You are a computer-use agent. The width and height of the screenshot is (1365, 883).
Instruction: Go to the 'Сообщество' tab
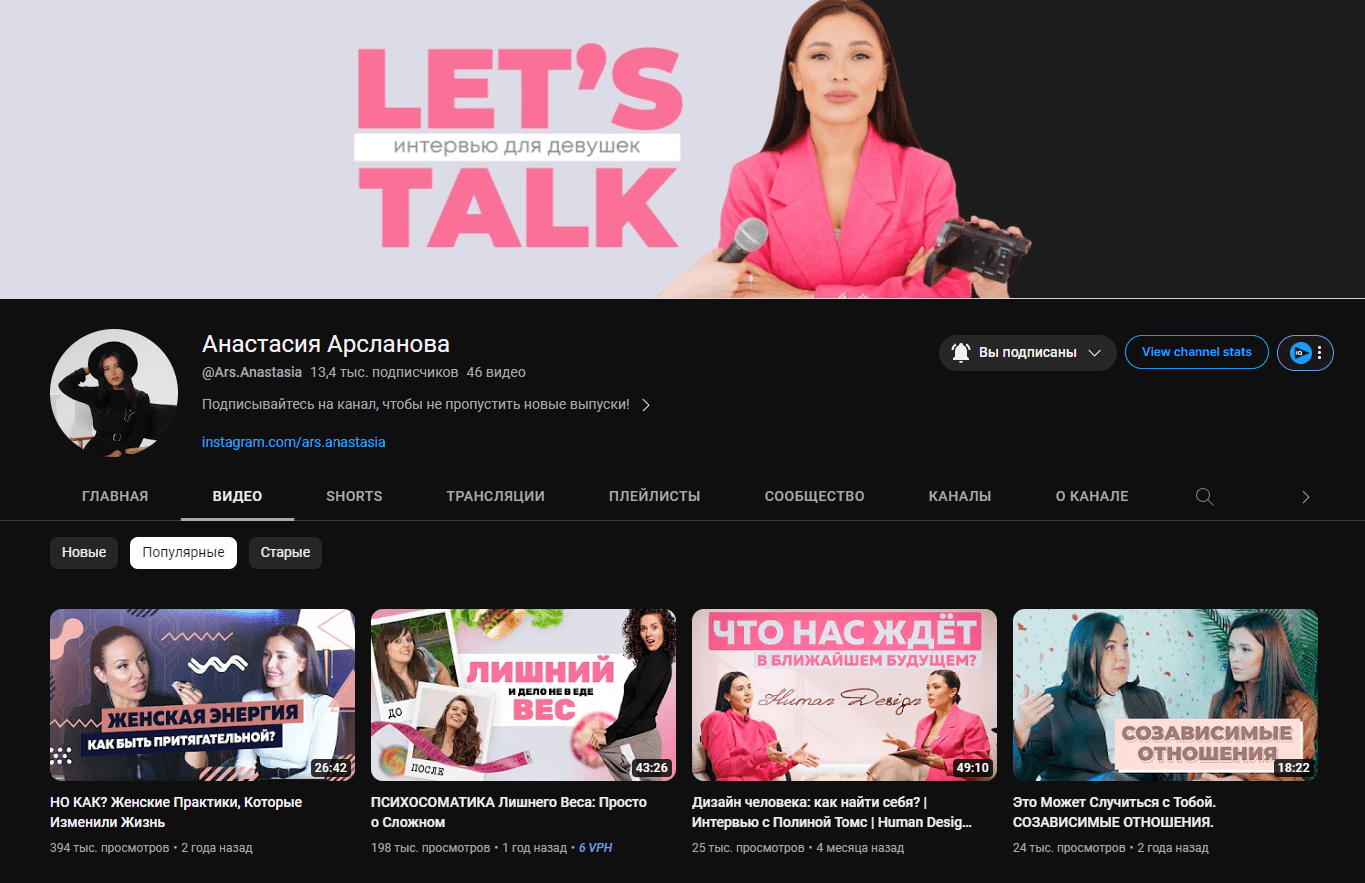(x=814, y=496)
